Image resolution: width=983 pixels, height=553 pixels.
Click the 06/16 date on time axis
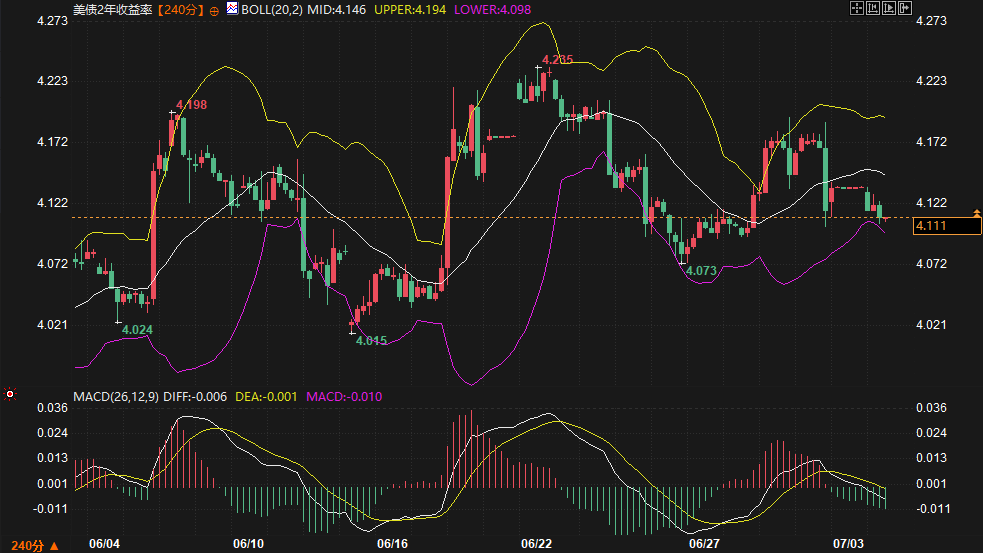tap(392, 544)
